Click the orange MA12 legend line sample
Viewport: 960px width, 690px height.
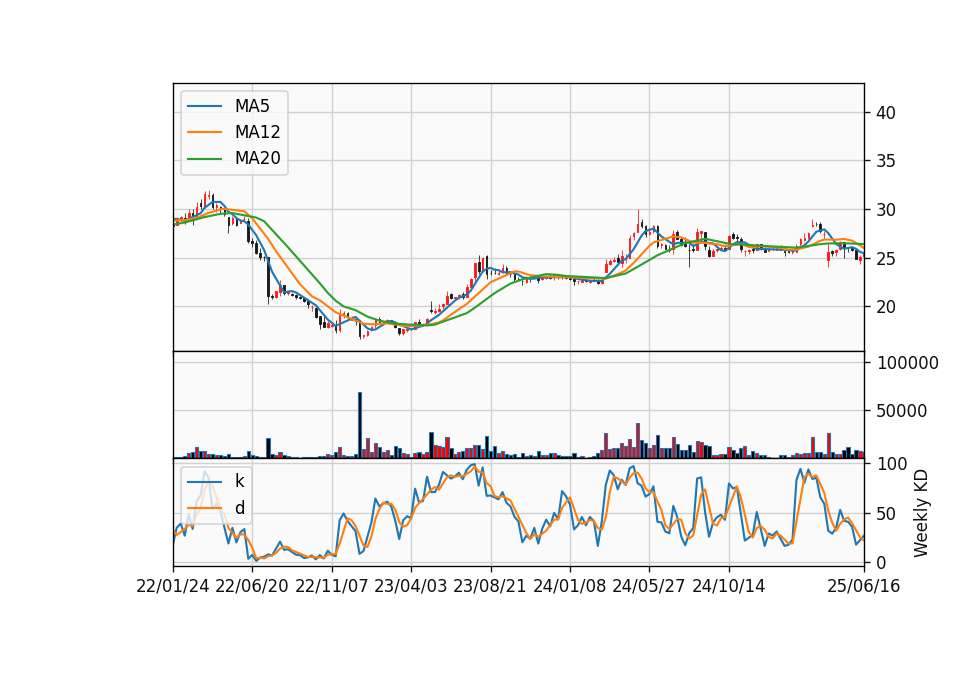coord(204,132)
